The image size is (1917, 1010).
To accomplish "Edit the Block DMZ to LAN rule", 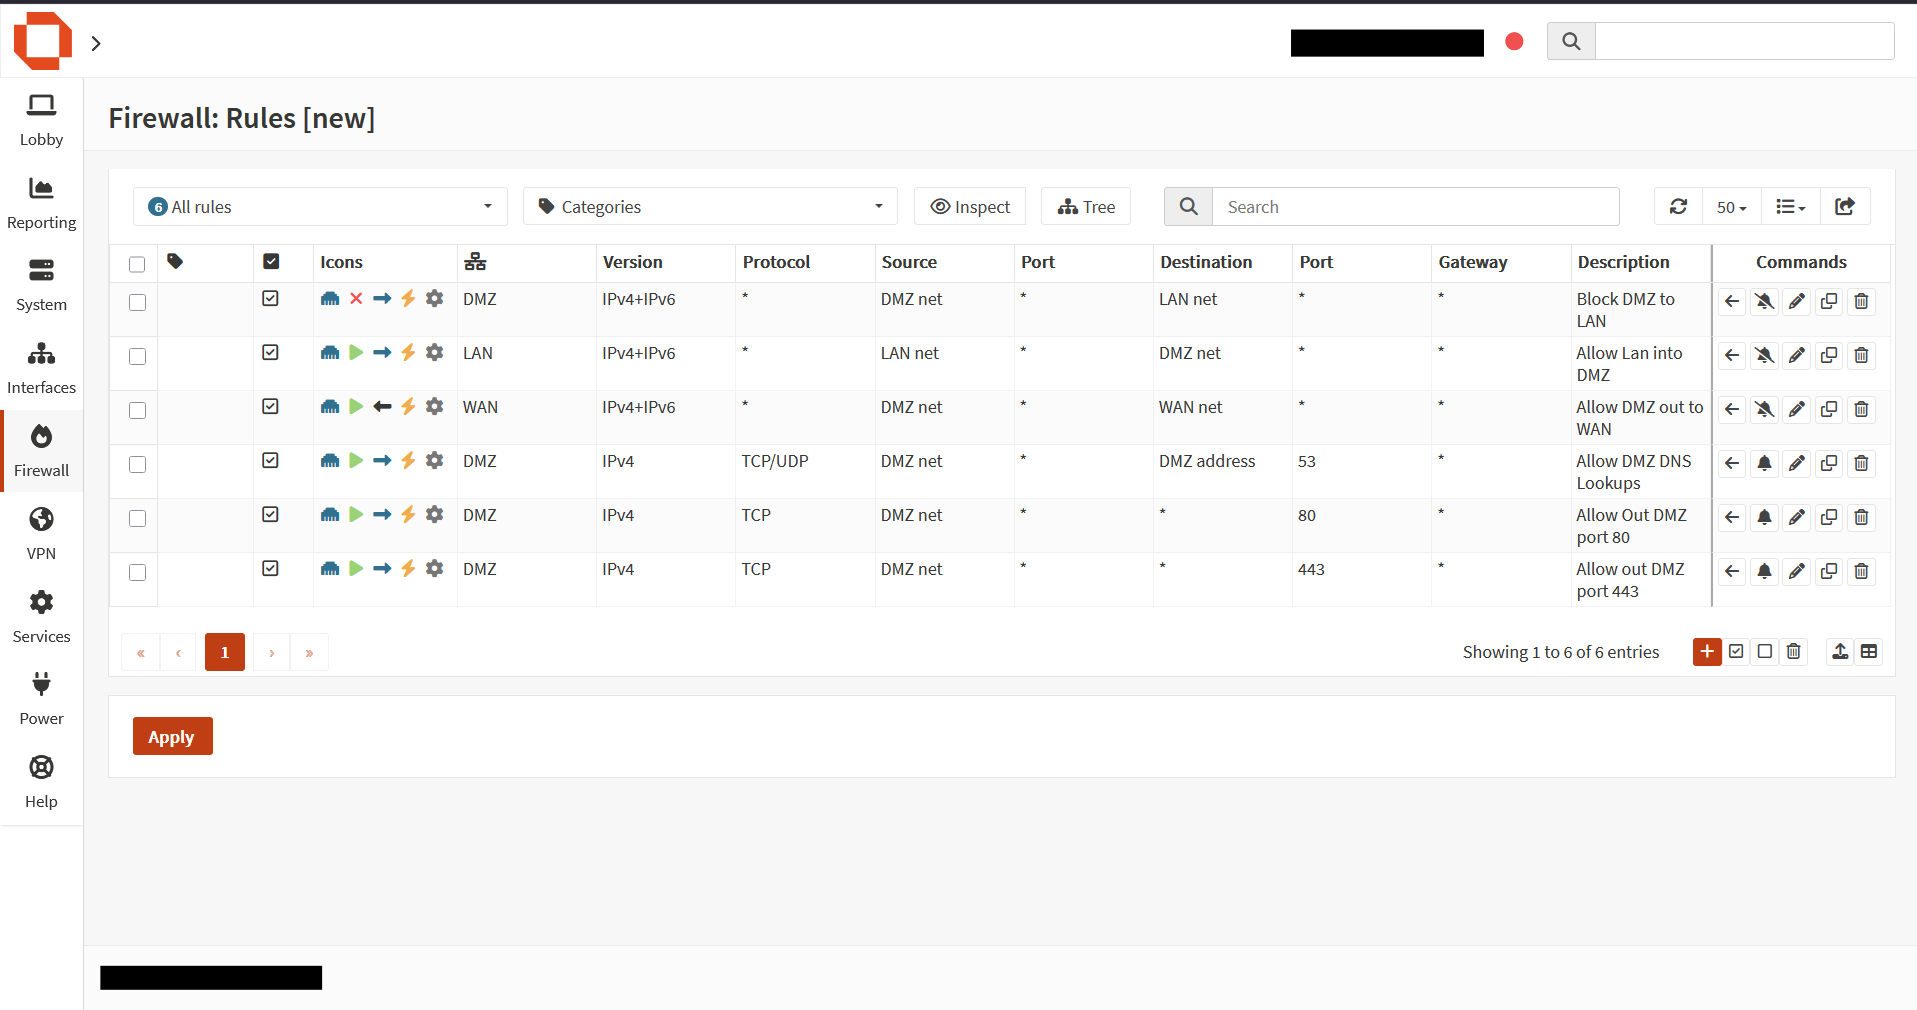I will pos(1797,302).
